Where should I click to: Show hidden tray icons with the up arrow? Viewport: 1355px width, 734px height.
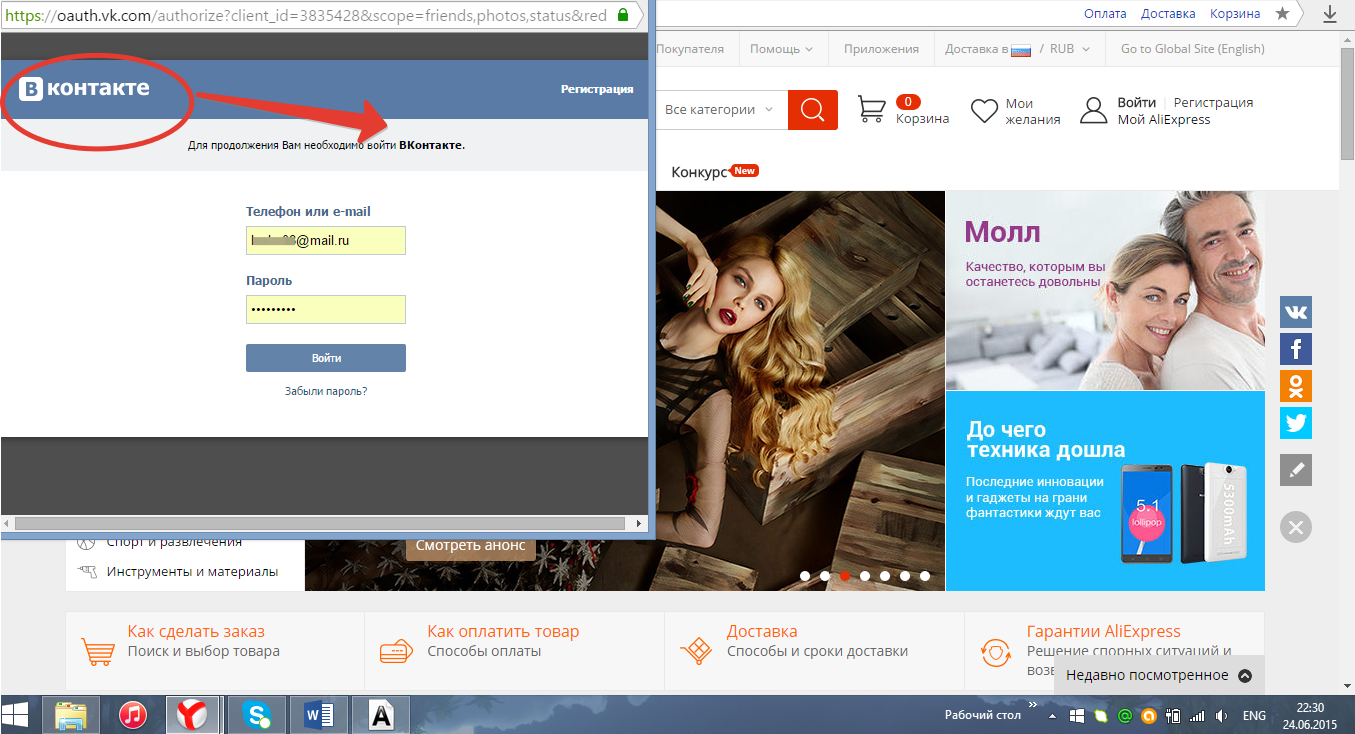click(1052, 716)
